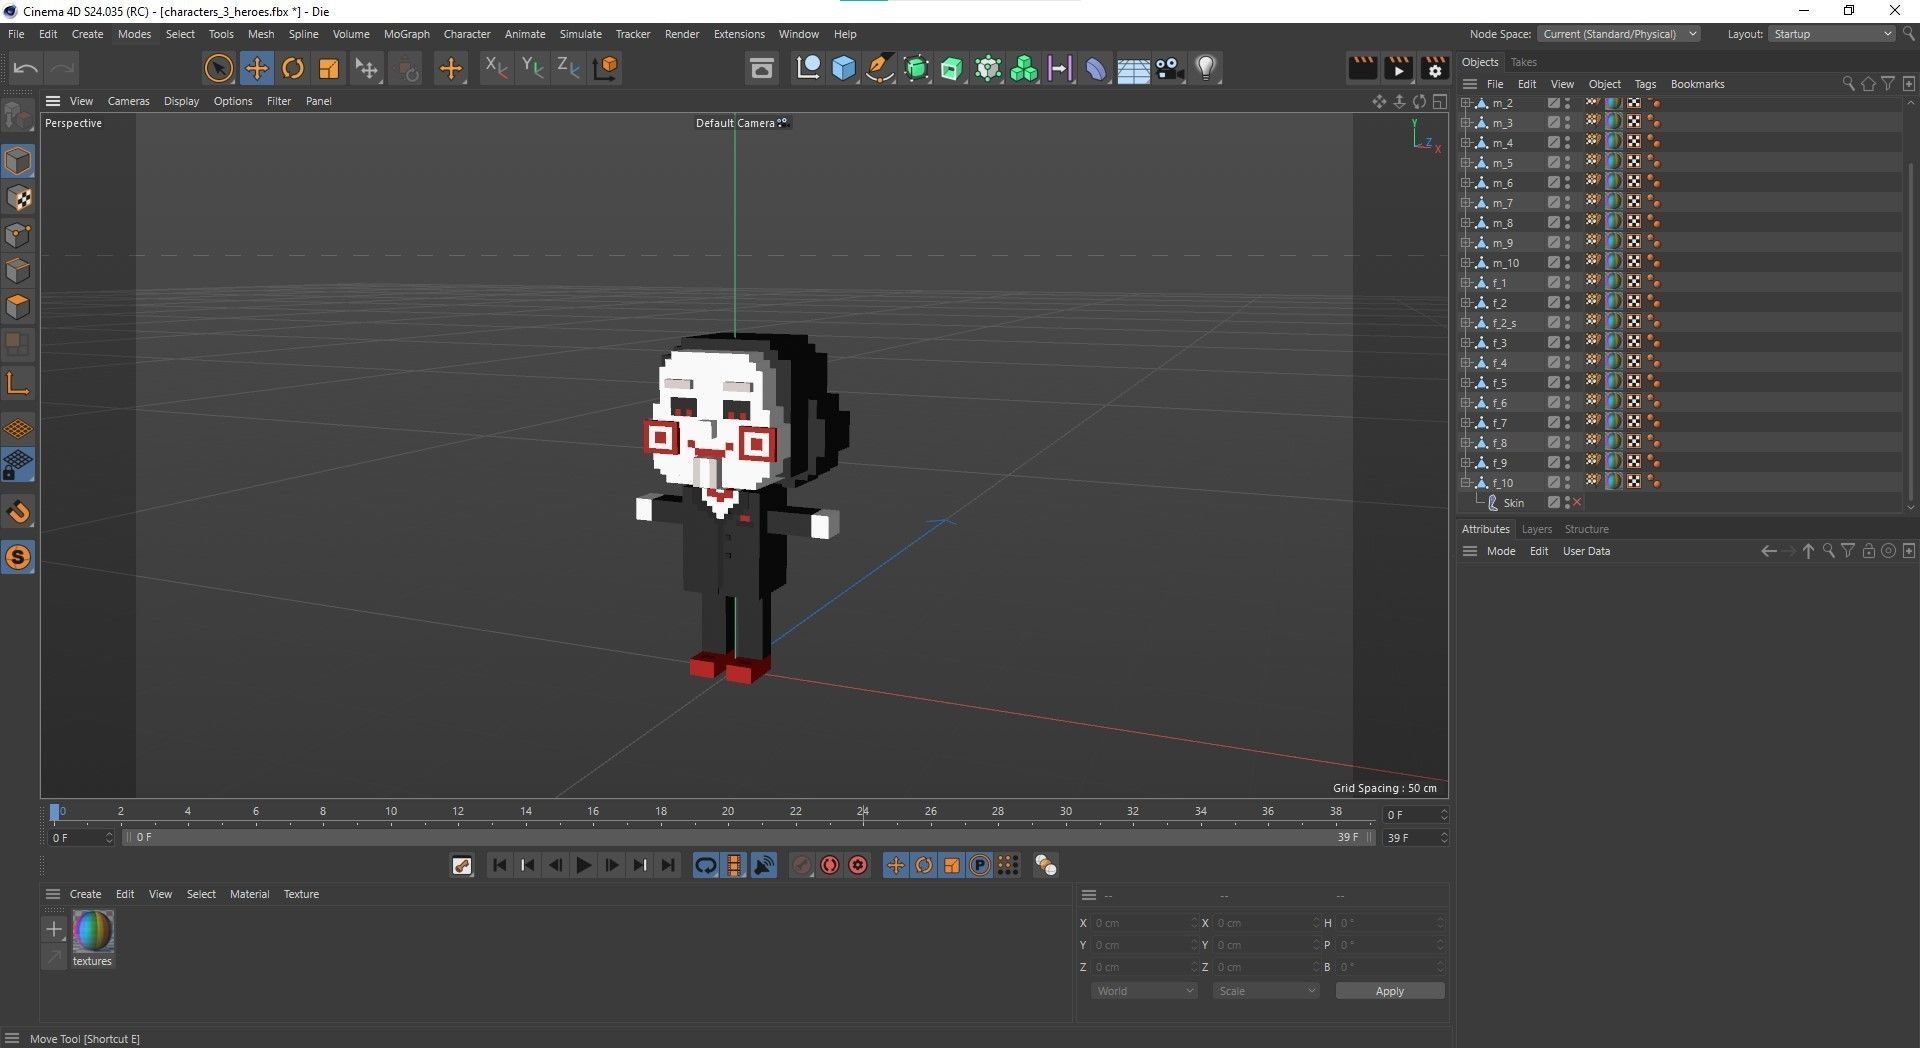This screenshot has height=1048, width=1920.
Task: Add a Camera object
Action: [x=1169, y=68]
